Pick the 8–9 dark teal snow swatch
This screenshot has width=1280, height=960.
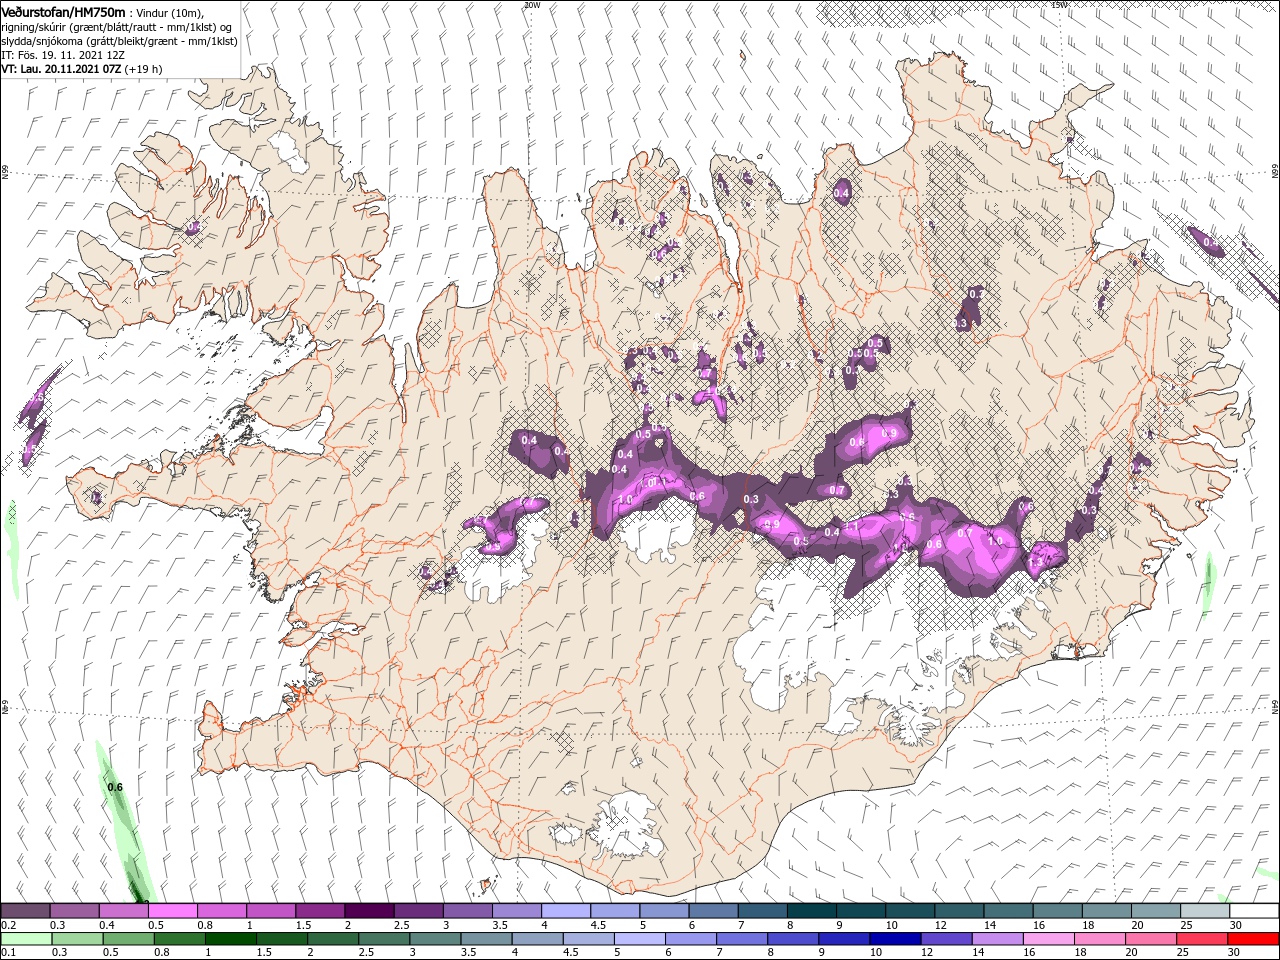point(811,911)
